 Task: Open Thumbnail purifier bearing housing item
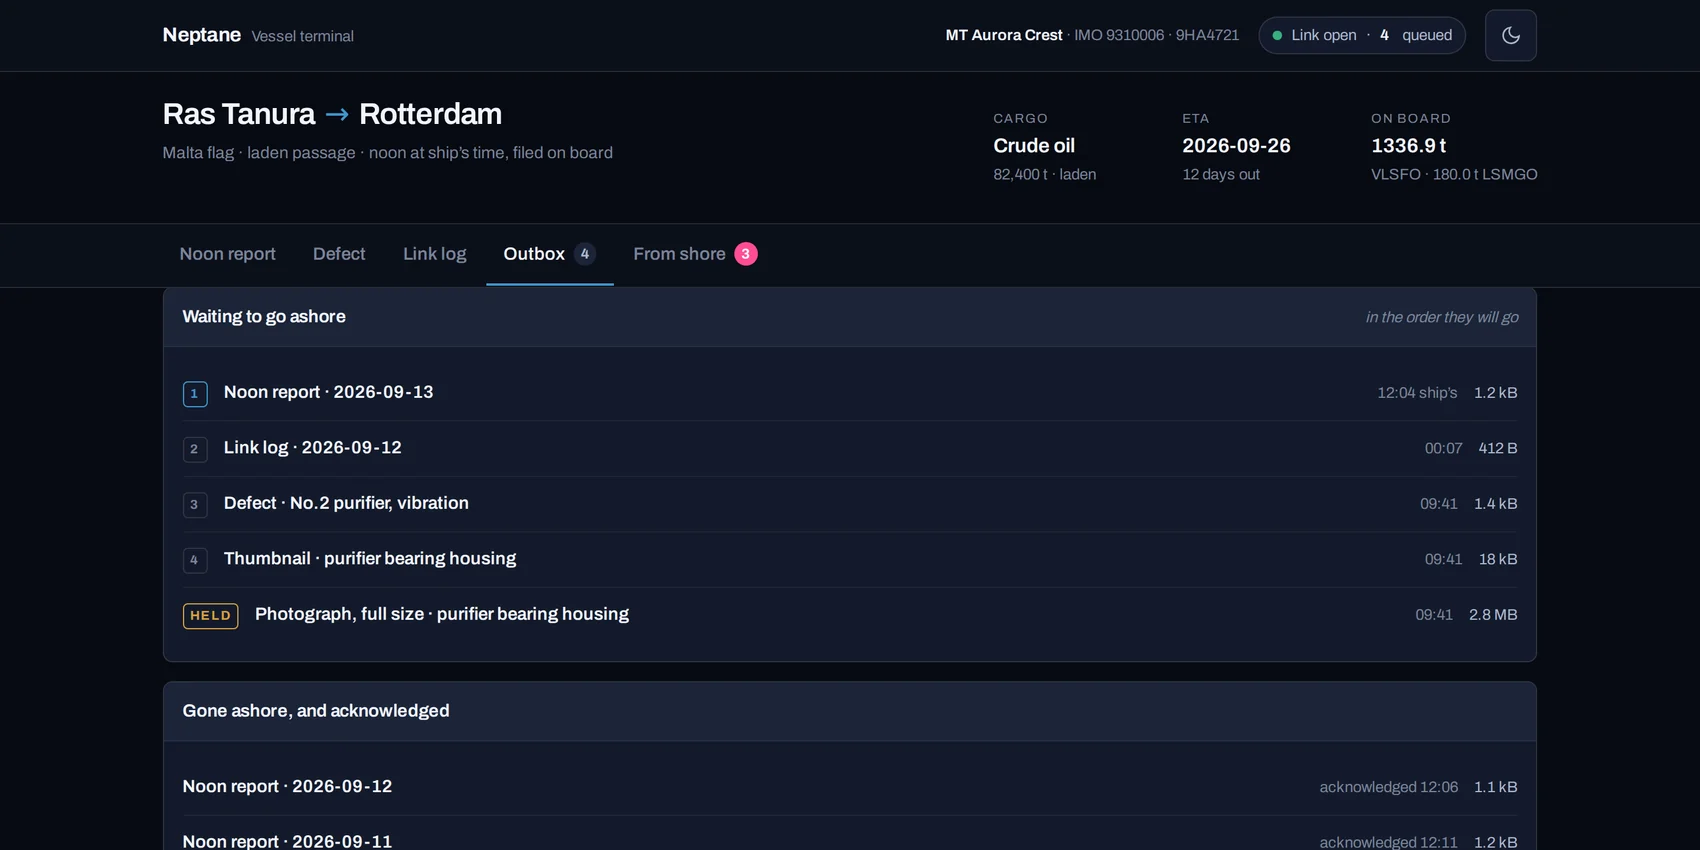(x=850, y=559)
